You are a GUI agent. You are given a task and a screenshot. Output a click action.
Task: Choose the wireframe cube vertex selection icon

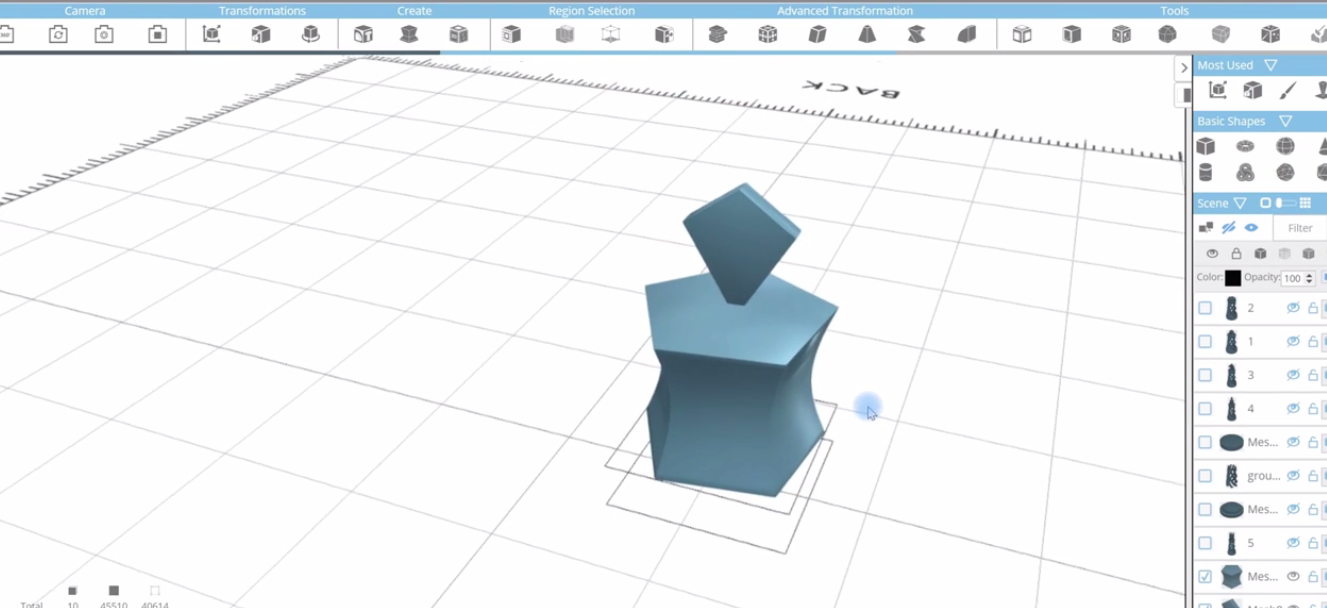(610, 35)
